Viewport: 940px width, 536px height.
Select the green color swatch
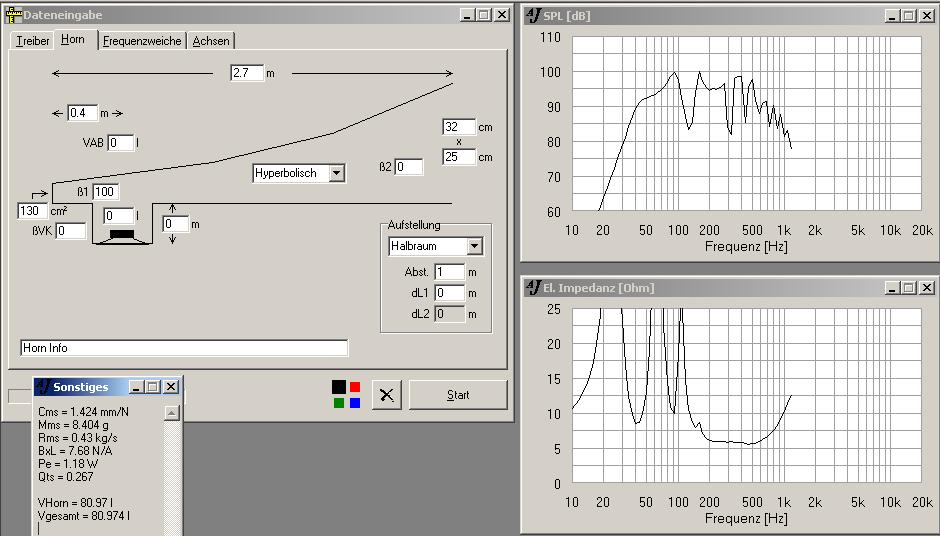339,403
